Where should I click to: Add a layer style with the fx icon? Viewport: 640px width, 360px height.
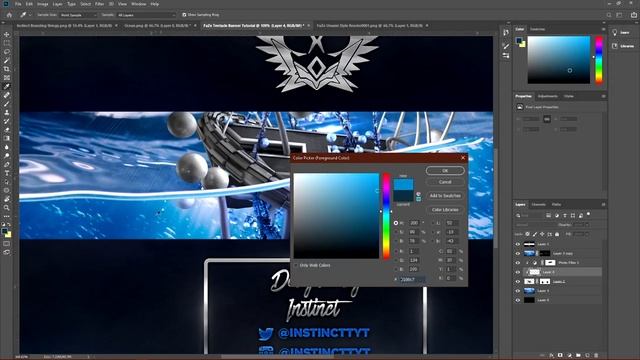pos(551,356)
